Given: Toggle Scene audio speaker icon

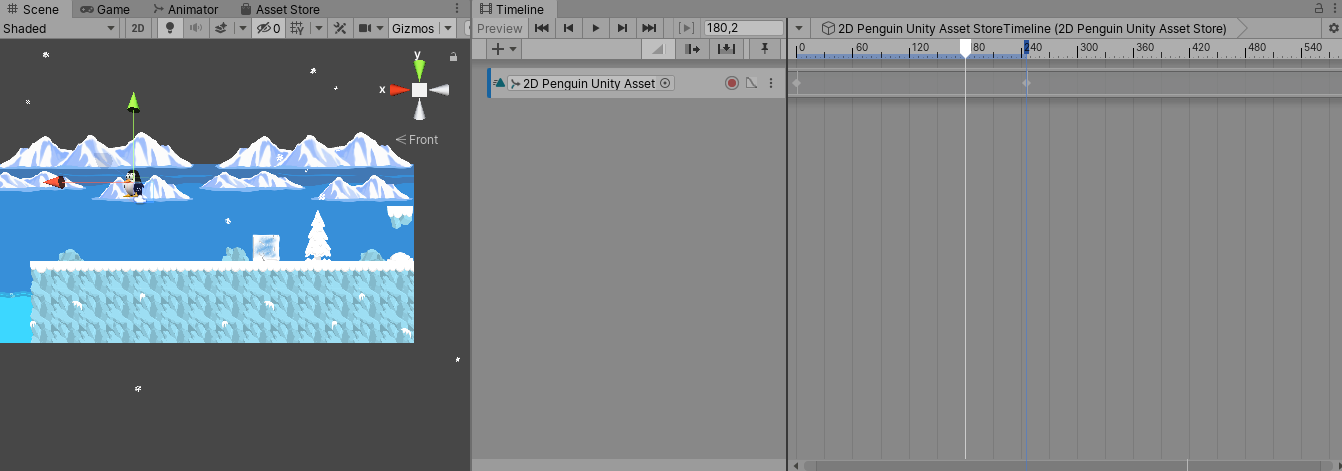Looking at the screenshot, I should [x=194, y=28].
